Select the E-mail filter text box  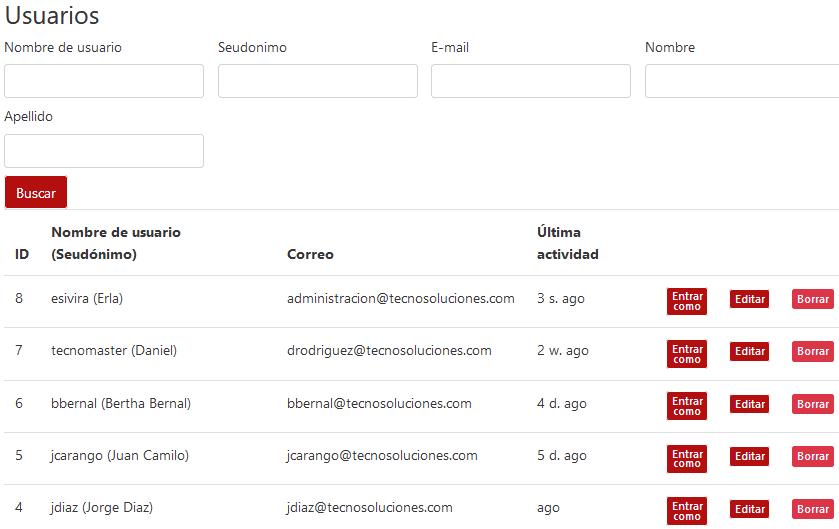531,81
